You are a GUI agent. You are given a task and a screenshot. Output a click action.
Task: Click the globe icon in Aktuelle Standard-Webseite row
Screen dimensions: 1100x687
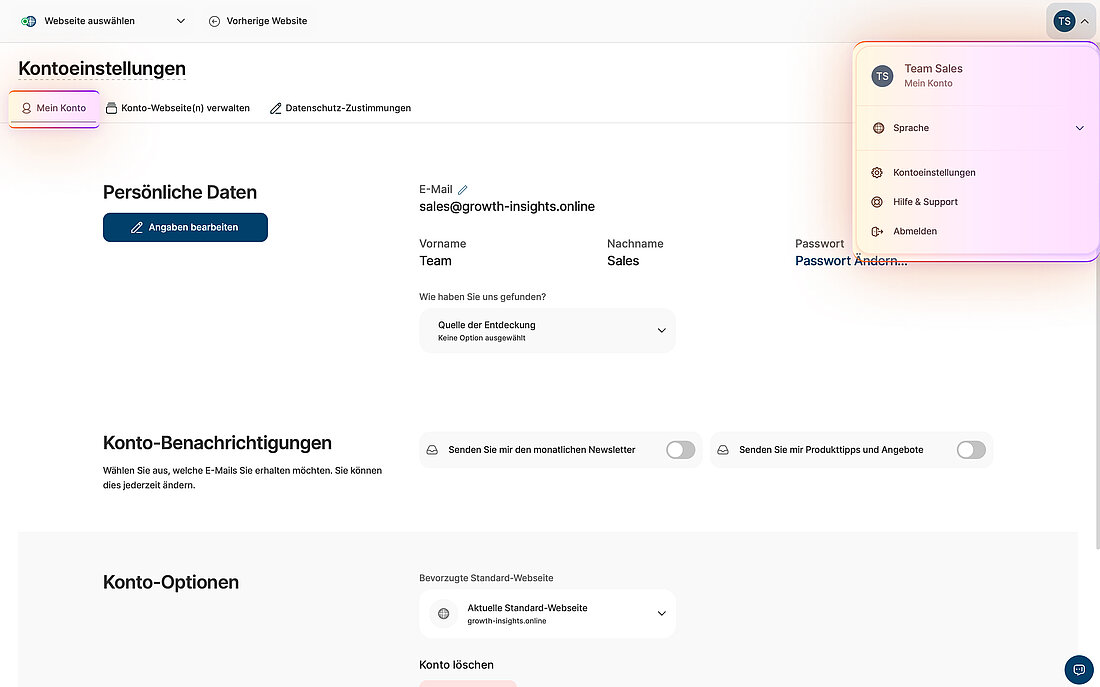click(442, 613)
